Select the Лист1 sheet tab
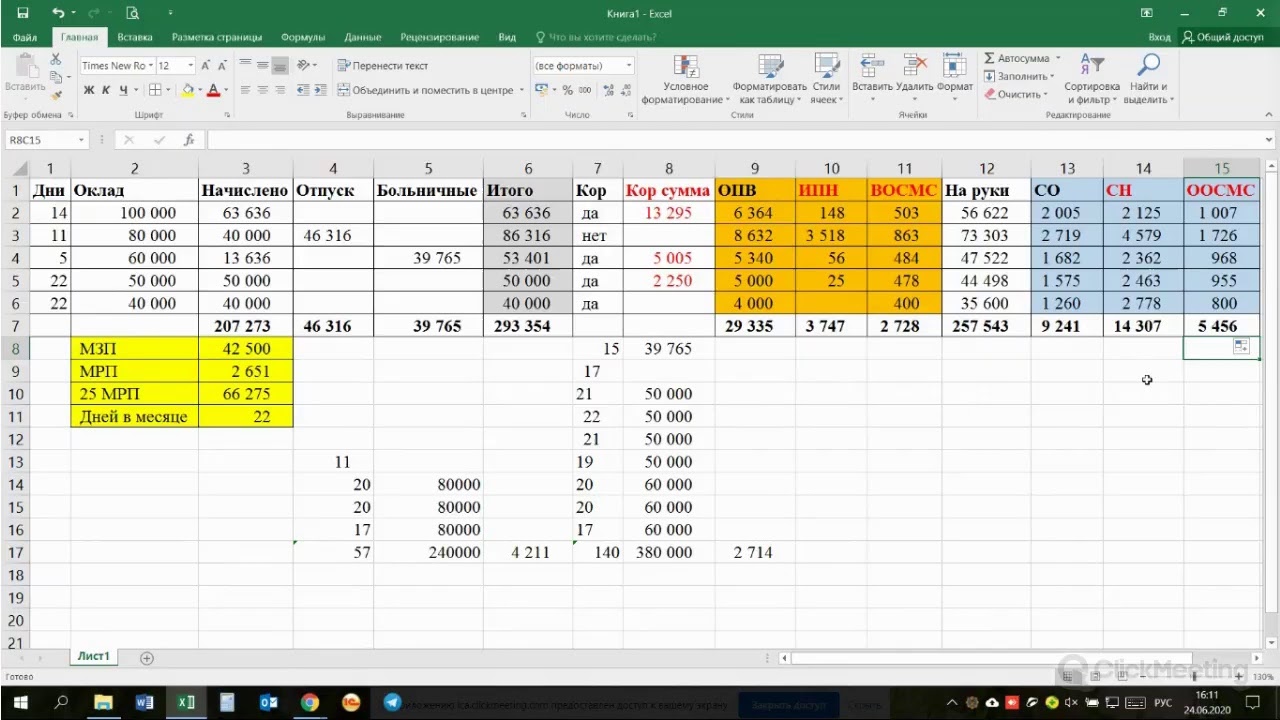Viewport: 1280px width, 720px height. [x=93, y=656]
